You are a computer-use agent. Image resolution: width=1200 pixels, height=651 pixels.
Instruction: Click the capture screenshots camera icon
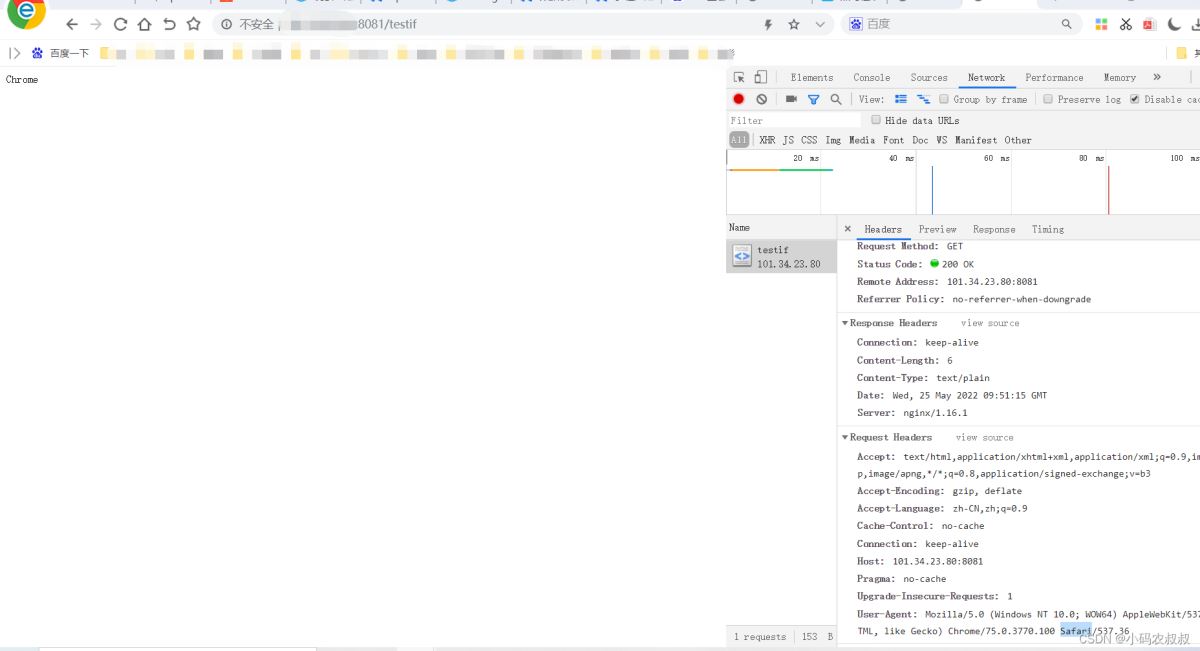[x=791, y=99]
